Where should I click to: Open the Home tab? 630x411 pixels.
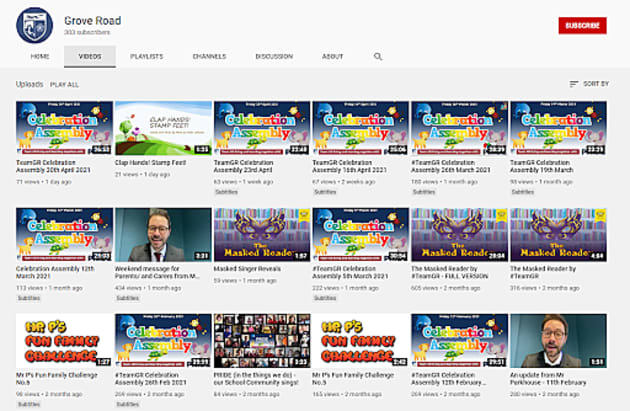pos(40,56)
